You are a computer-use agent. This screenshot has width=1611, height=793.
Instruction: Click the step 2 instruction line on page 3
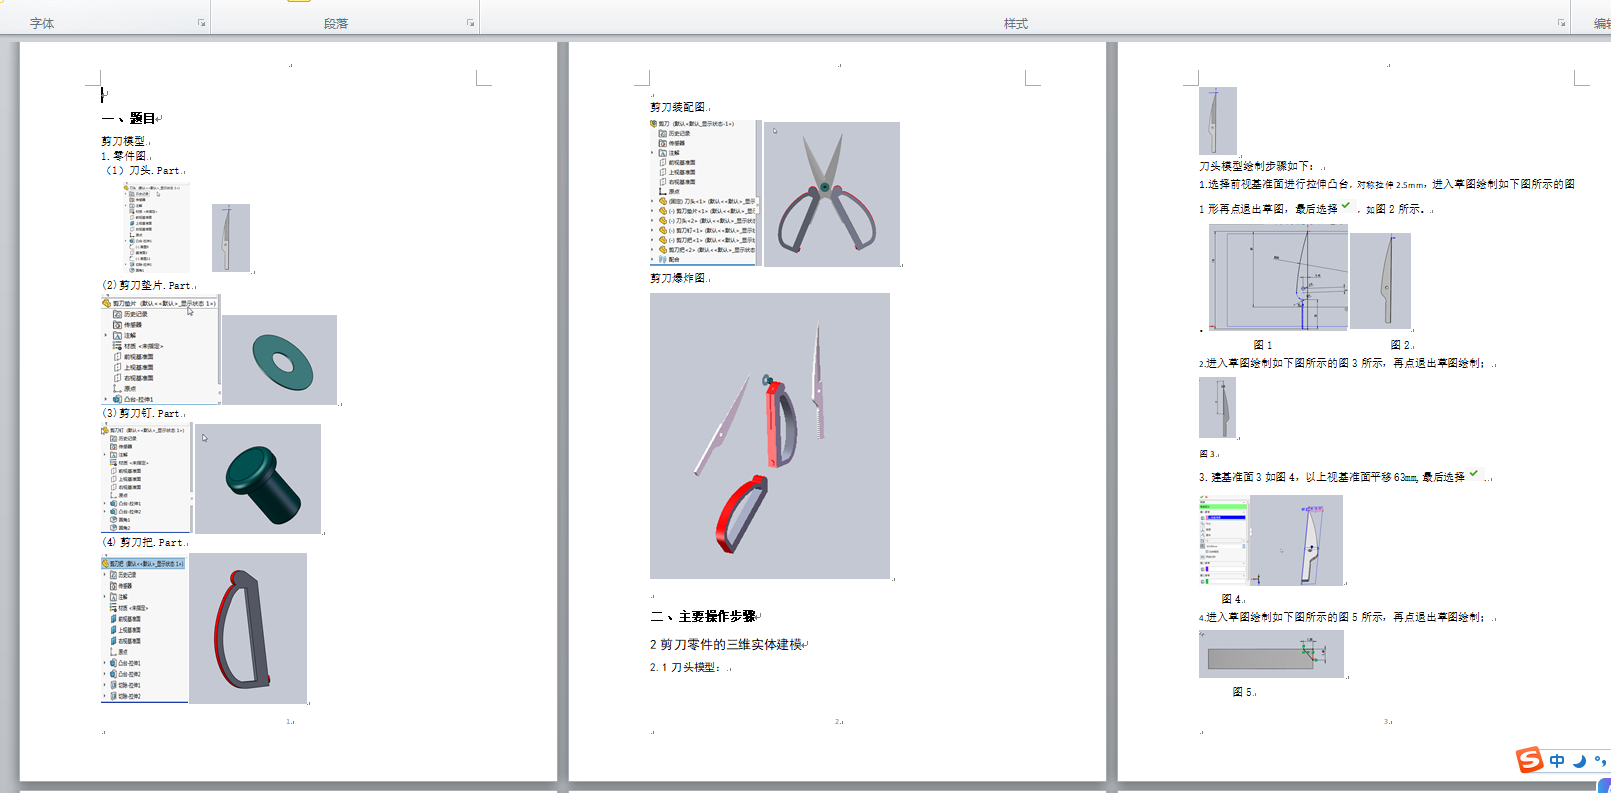1342,363
